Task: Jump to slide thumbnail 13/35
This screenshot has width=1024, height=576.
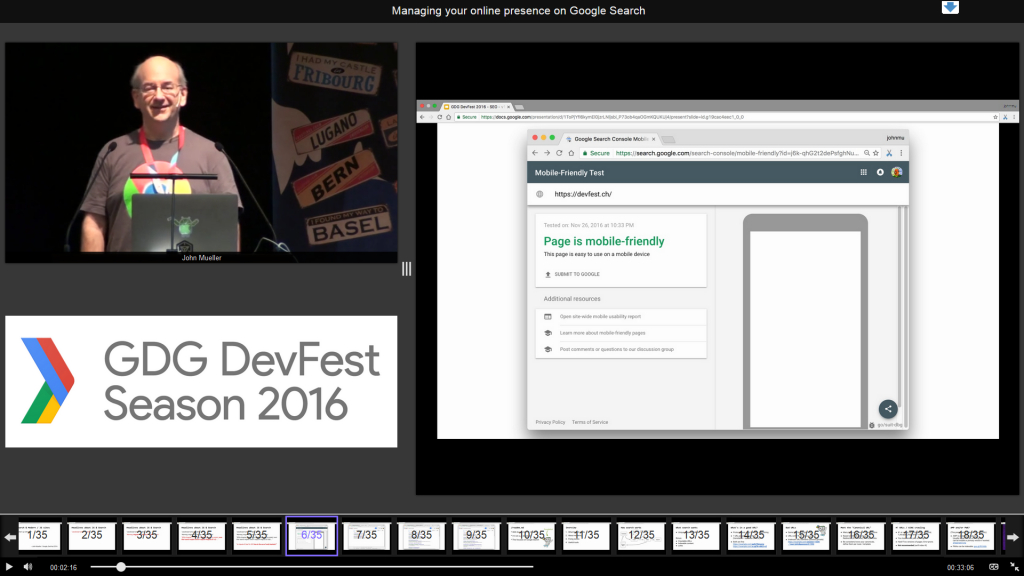Action: [696, 536]
